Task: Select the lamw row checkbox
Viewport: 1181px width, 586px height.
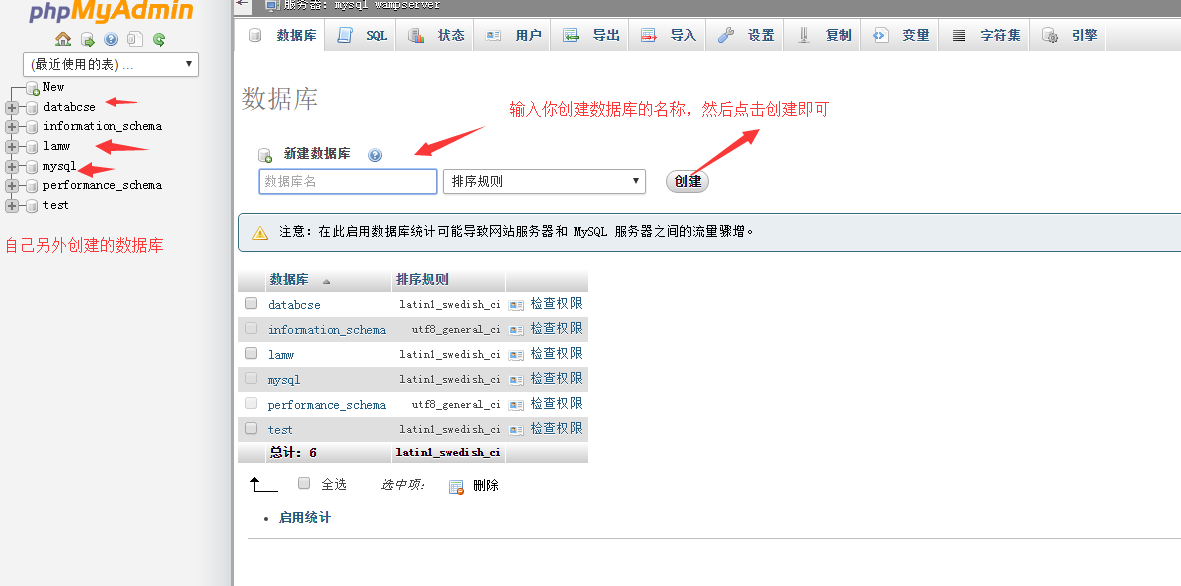Action: point(251,353)
